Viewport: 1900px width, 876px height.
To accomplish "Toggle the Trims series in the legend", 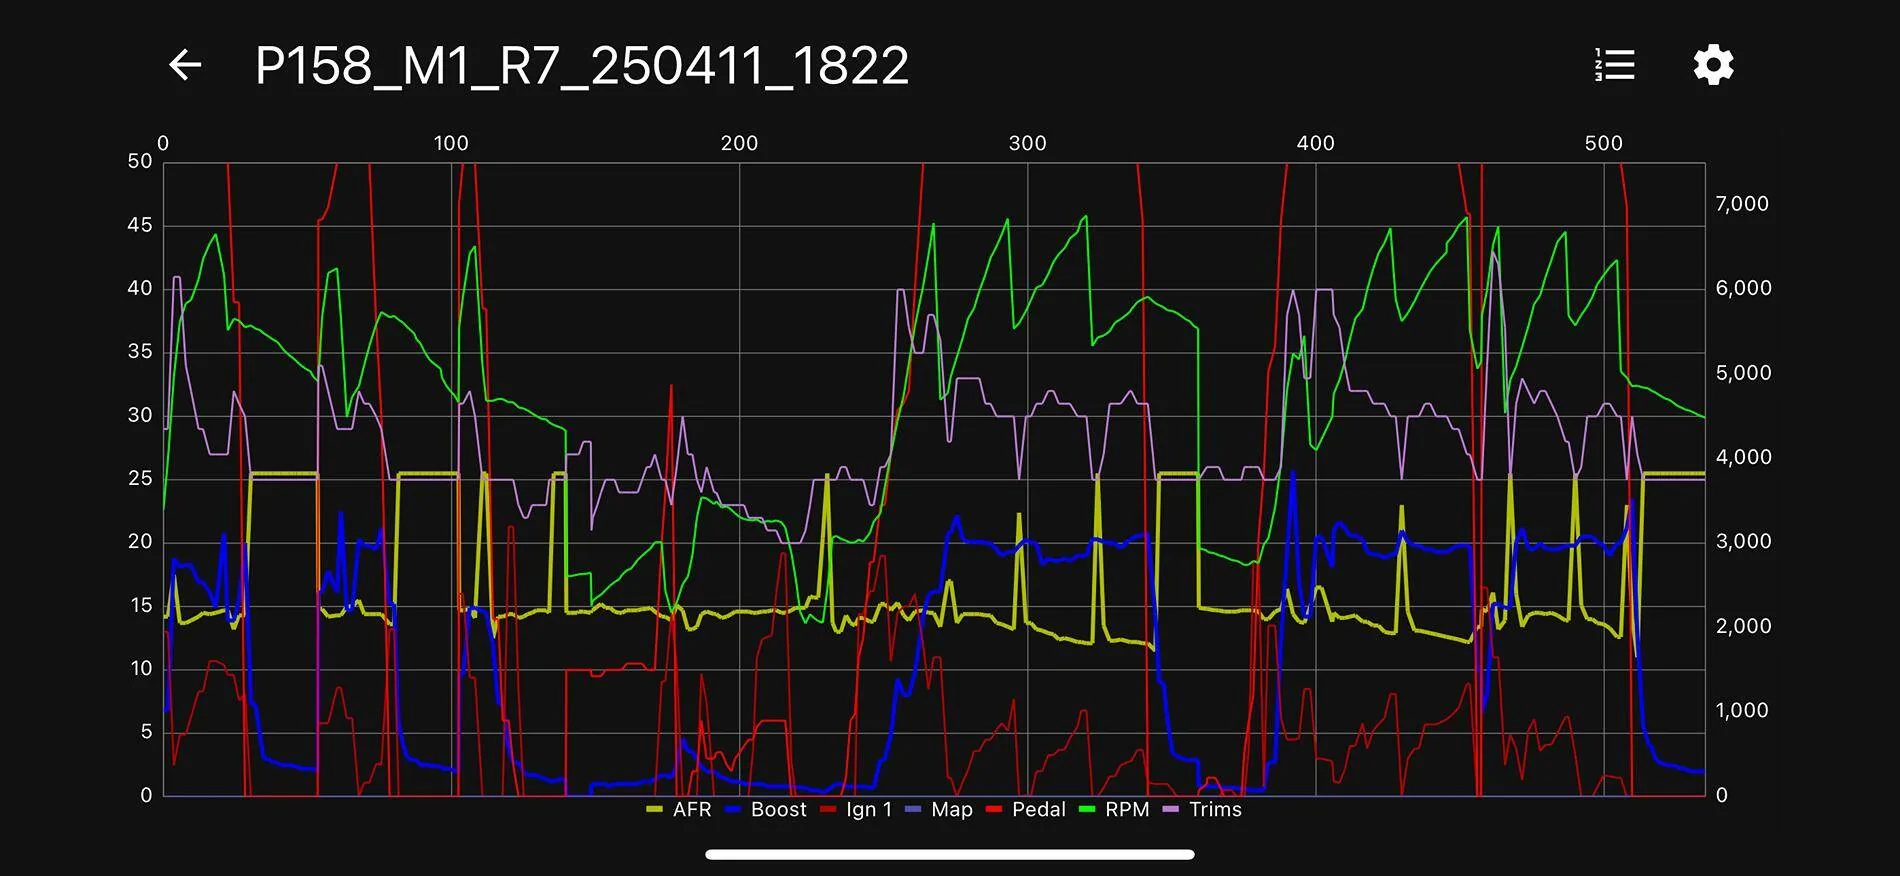I will (x=1203, y=809).
